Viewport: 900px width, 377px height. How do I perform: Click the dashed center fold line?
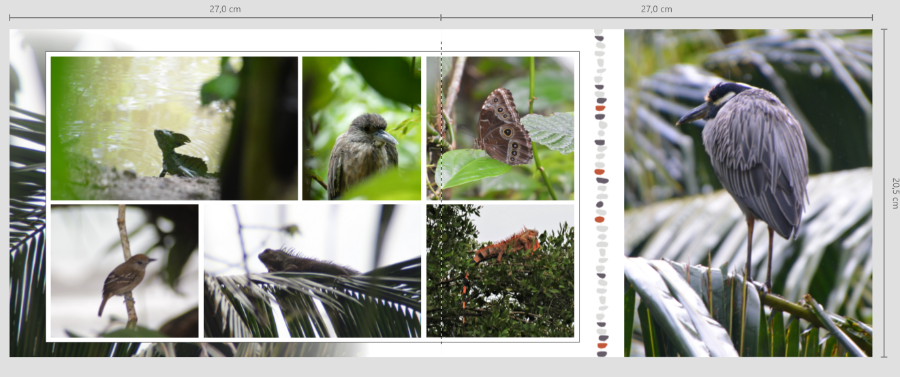click(441, 193)
